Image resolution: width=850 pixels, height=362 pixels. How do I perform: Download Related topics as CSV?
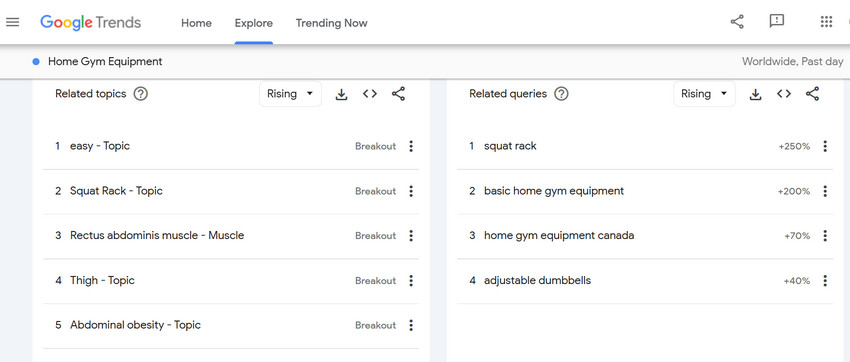[x=341, y=94]
